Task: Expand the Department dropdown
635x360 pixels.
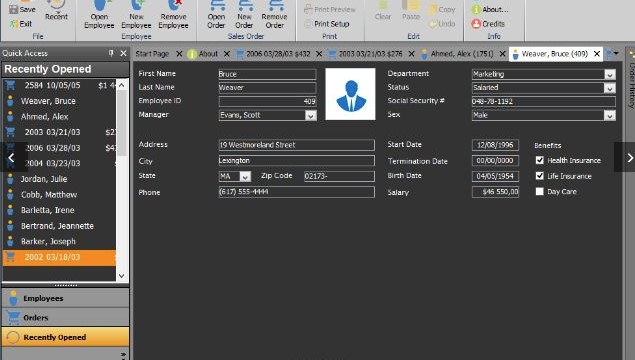Action: (x=609, y=75)
